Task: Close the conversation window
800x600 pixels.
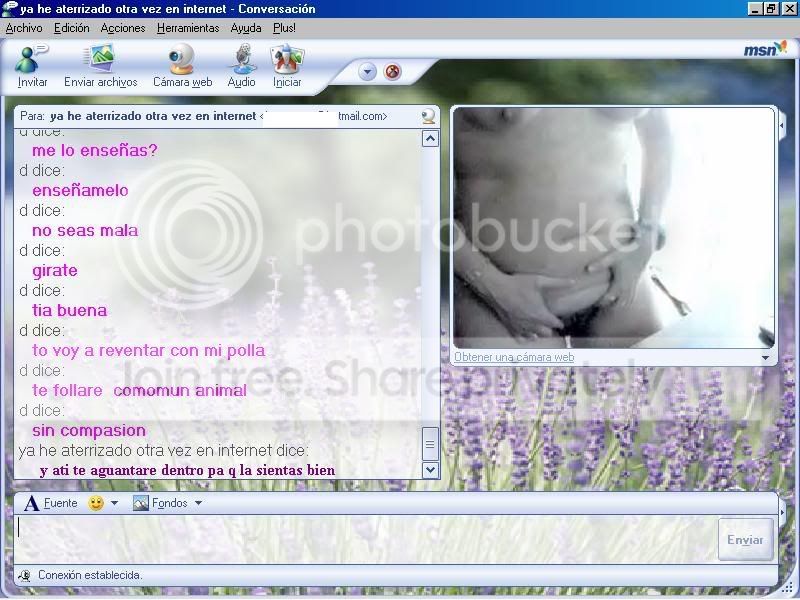Action: pos(788,9)
